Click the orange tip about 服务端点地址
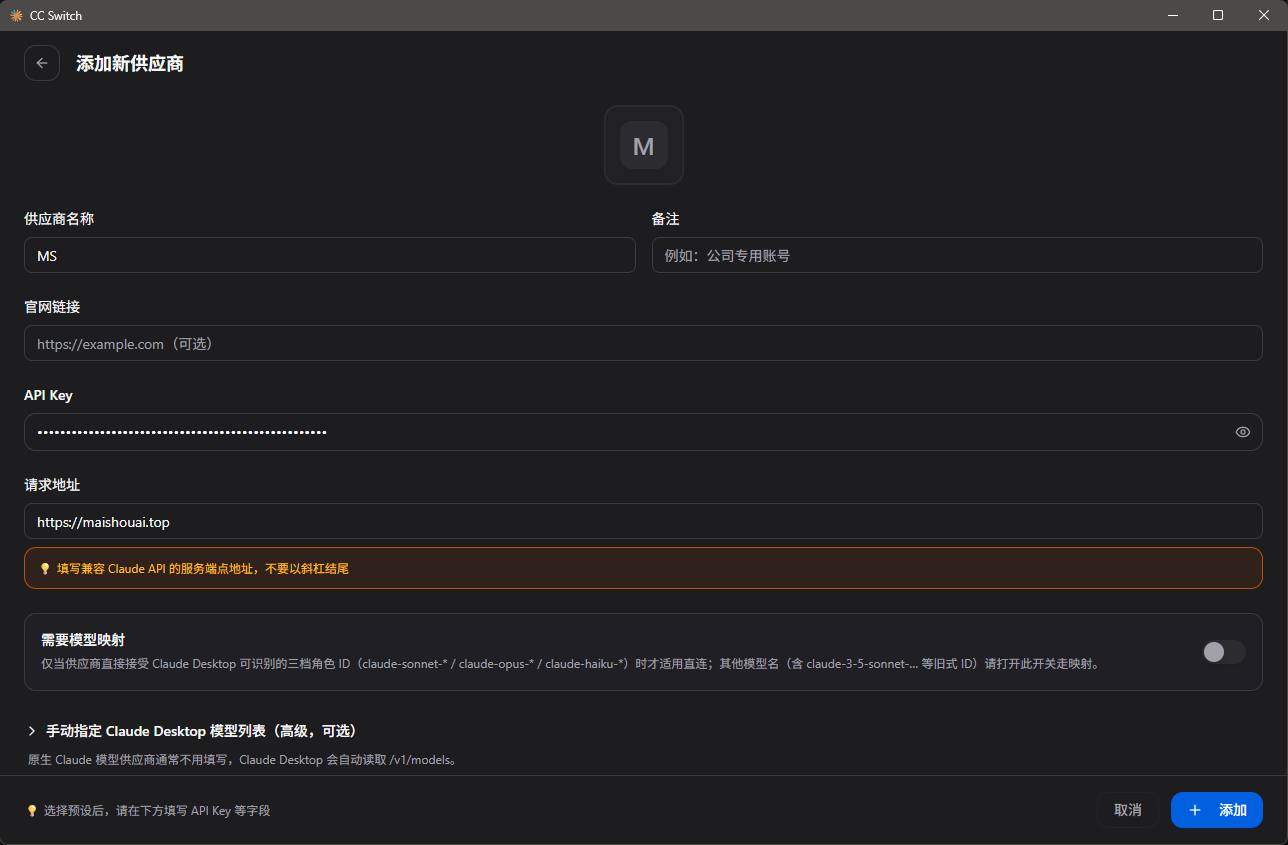Screen dimensions: 1288x845 (x=643, y=568)
